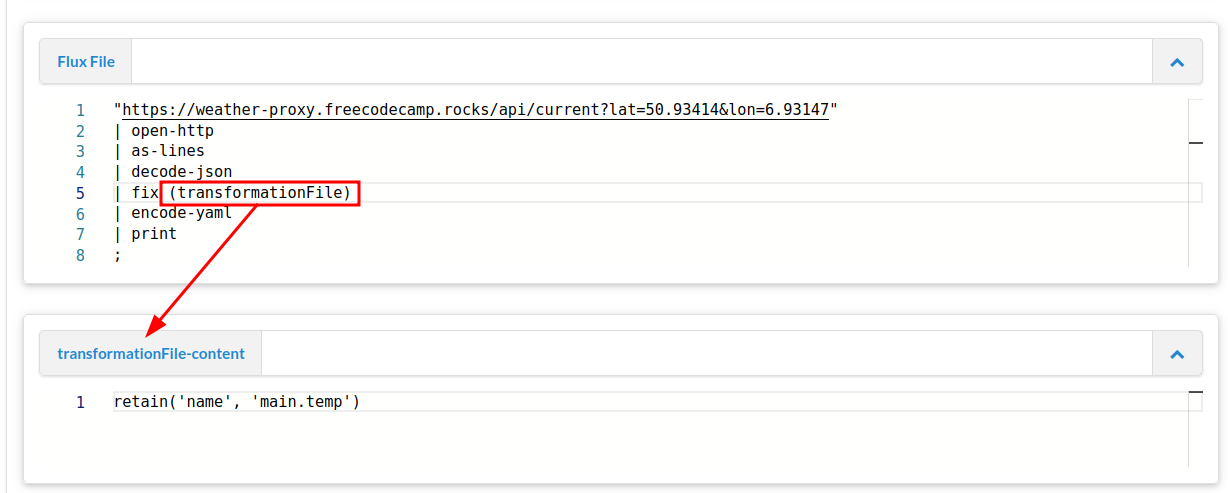The image size is (1228, 493).
Task: Place cursor on the open-http line
Action: click(x=164, y=130)
